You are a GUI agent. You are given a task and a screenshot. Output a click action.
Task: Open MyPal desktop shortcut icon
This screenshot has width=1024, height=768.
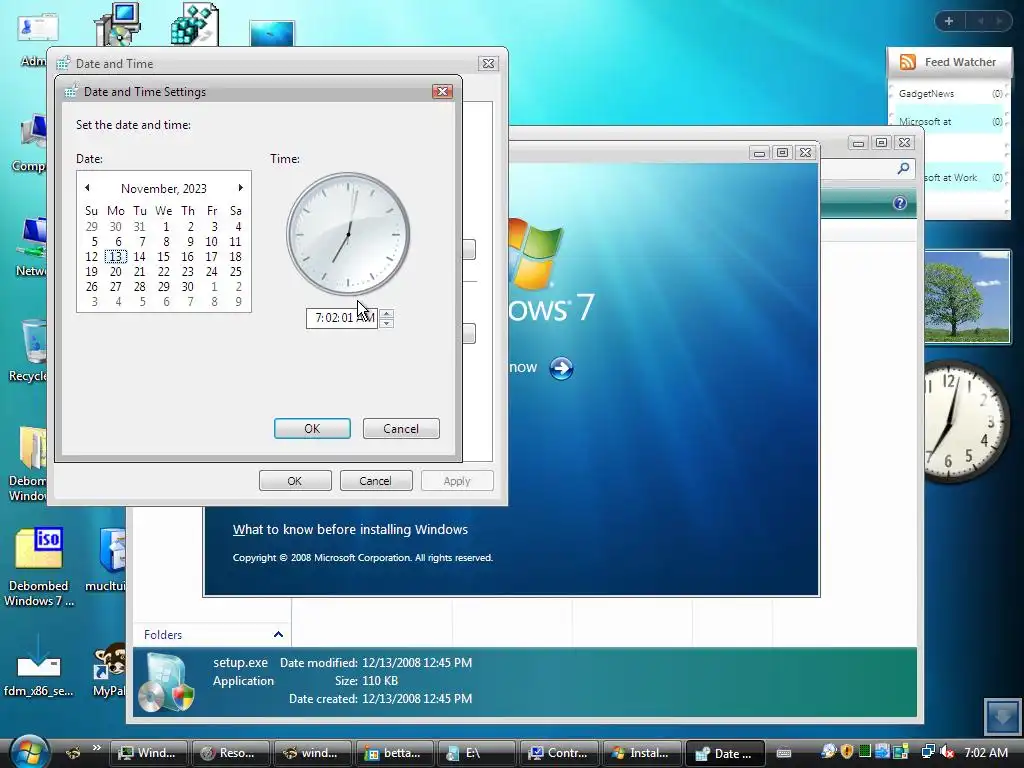click(110, 669)
